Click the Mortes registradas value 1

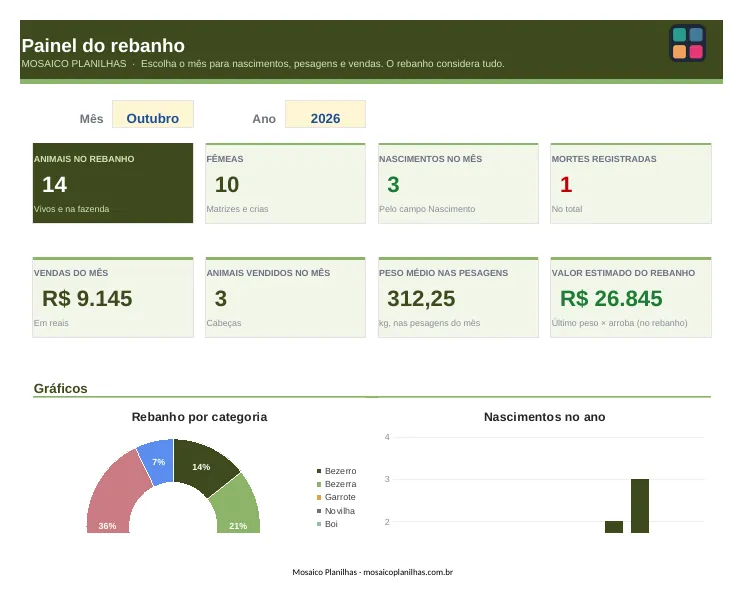(566, 185)
